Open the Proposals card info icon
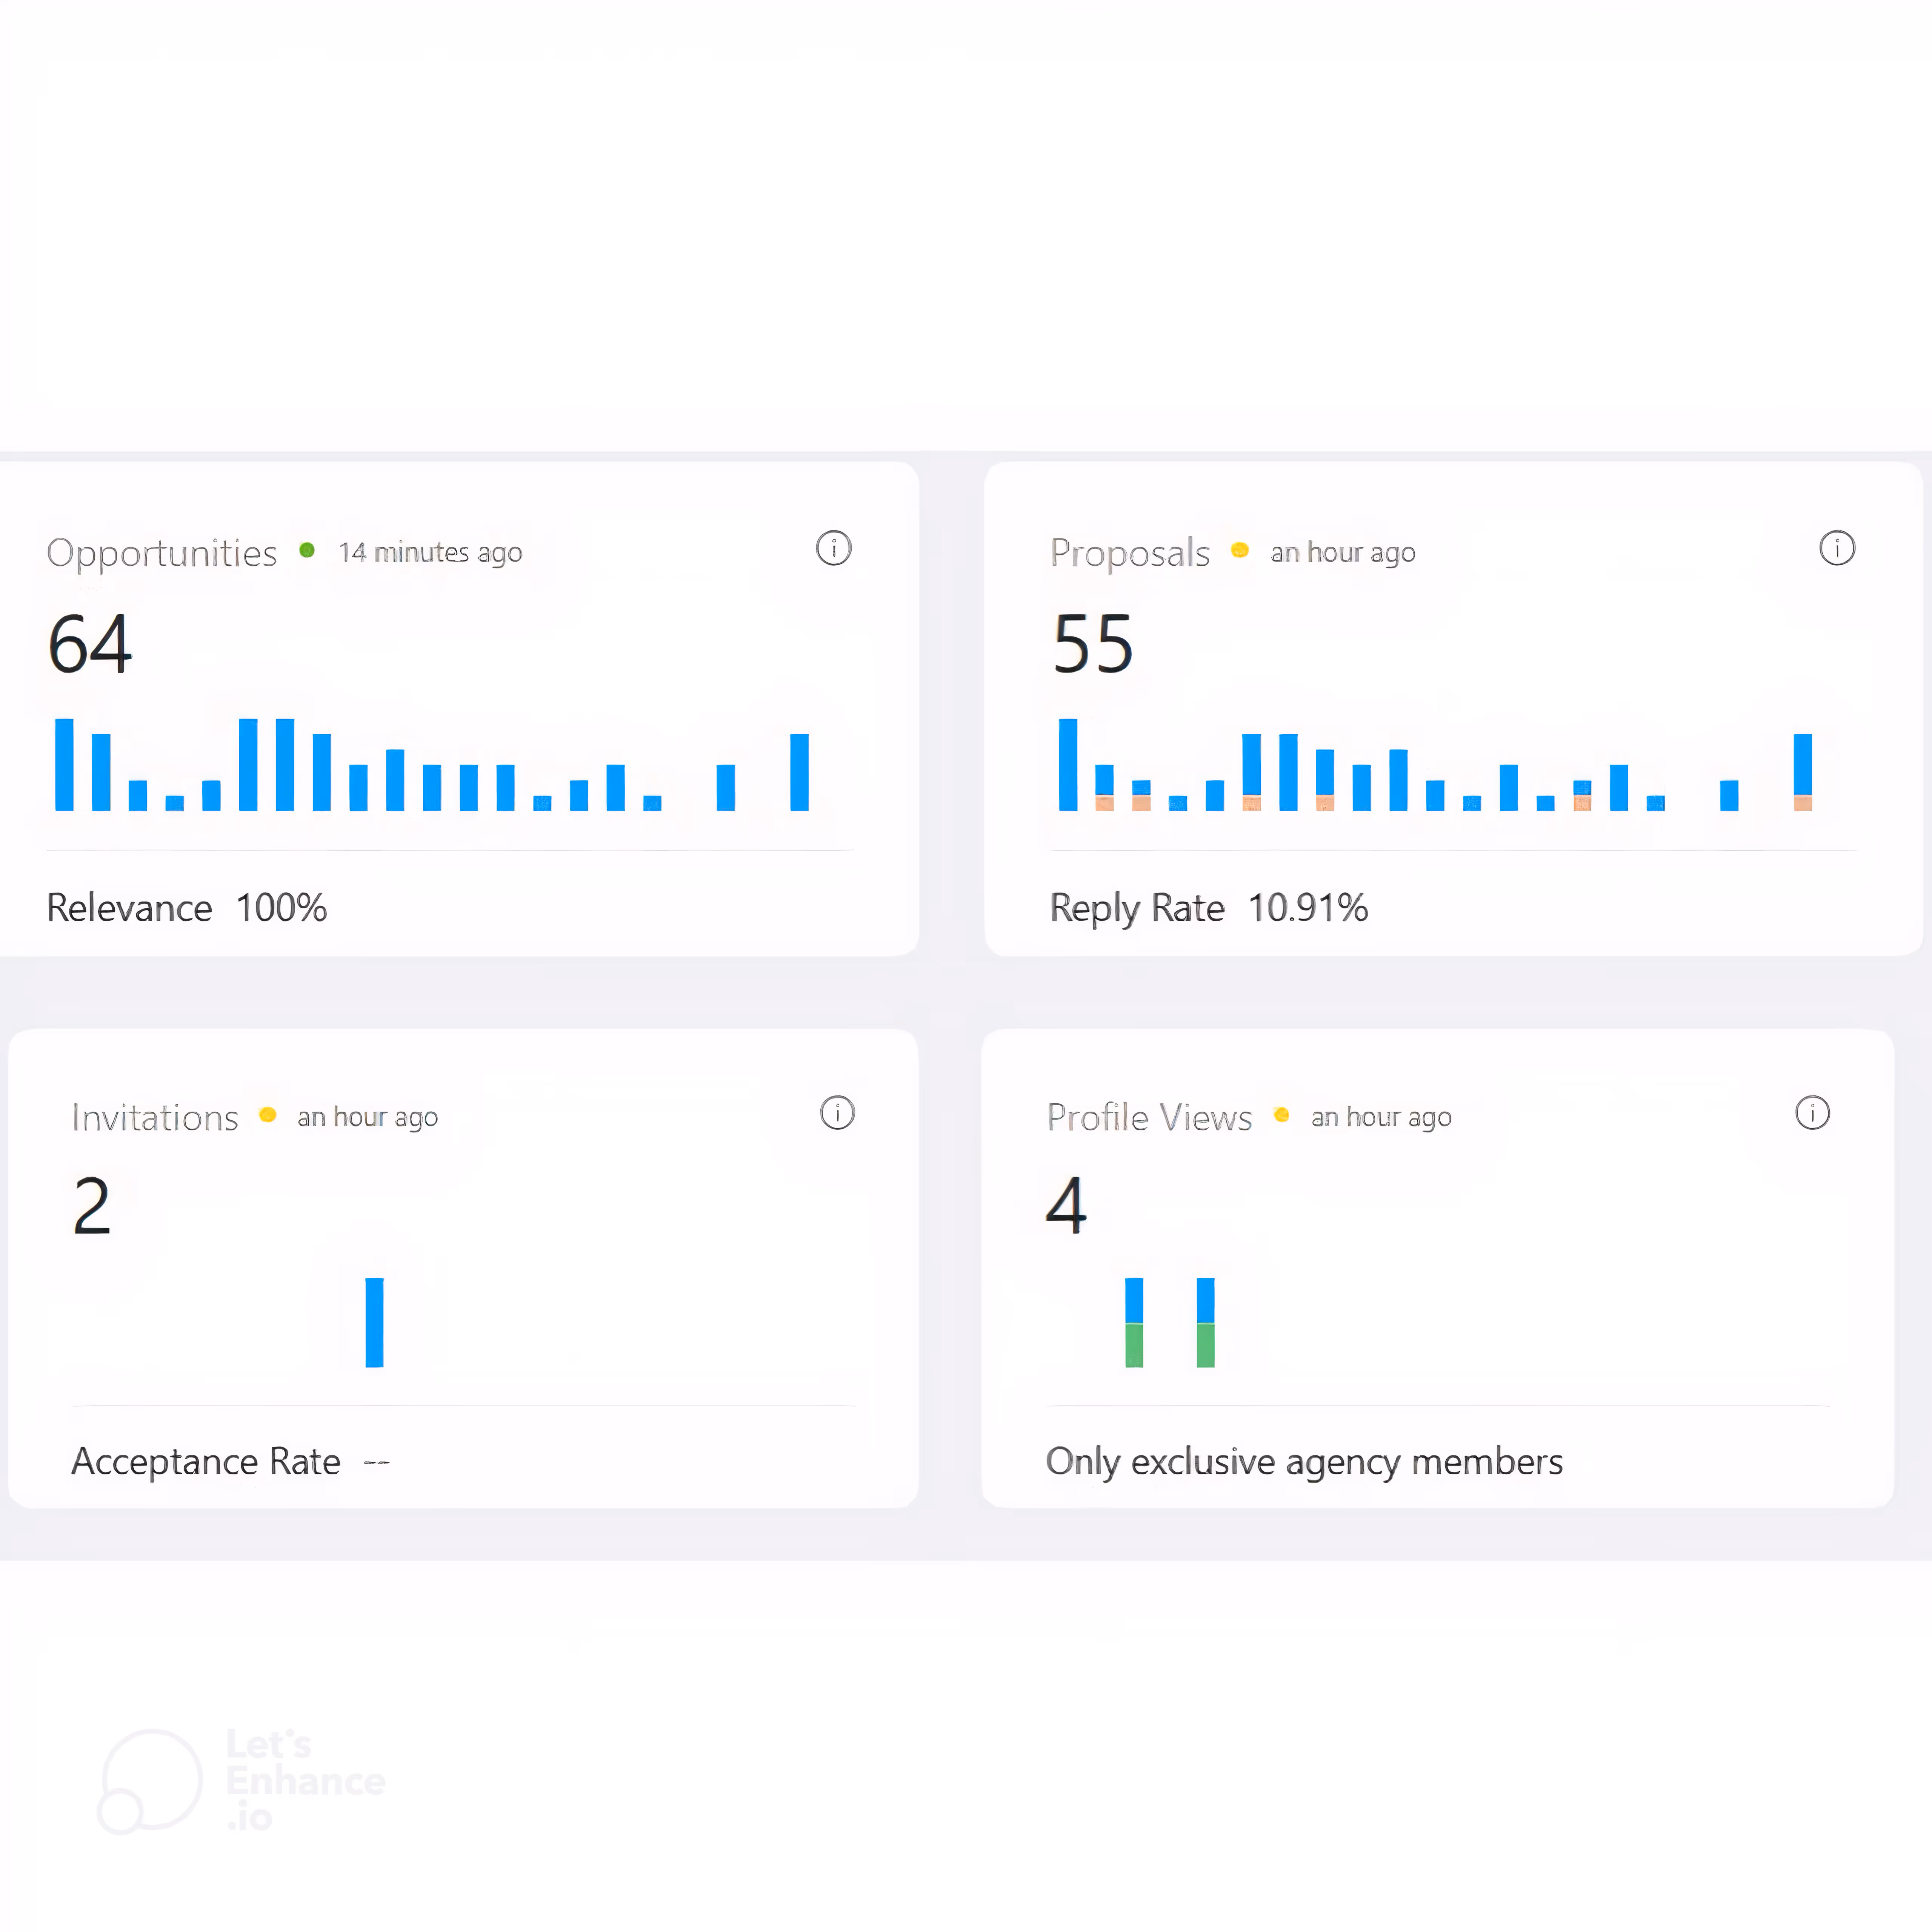The width and height of the screenshot is (1932, 1932). (x=1836, y=548)
